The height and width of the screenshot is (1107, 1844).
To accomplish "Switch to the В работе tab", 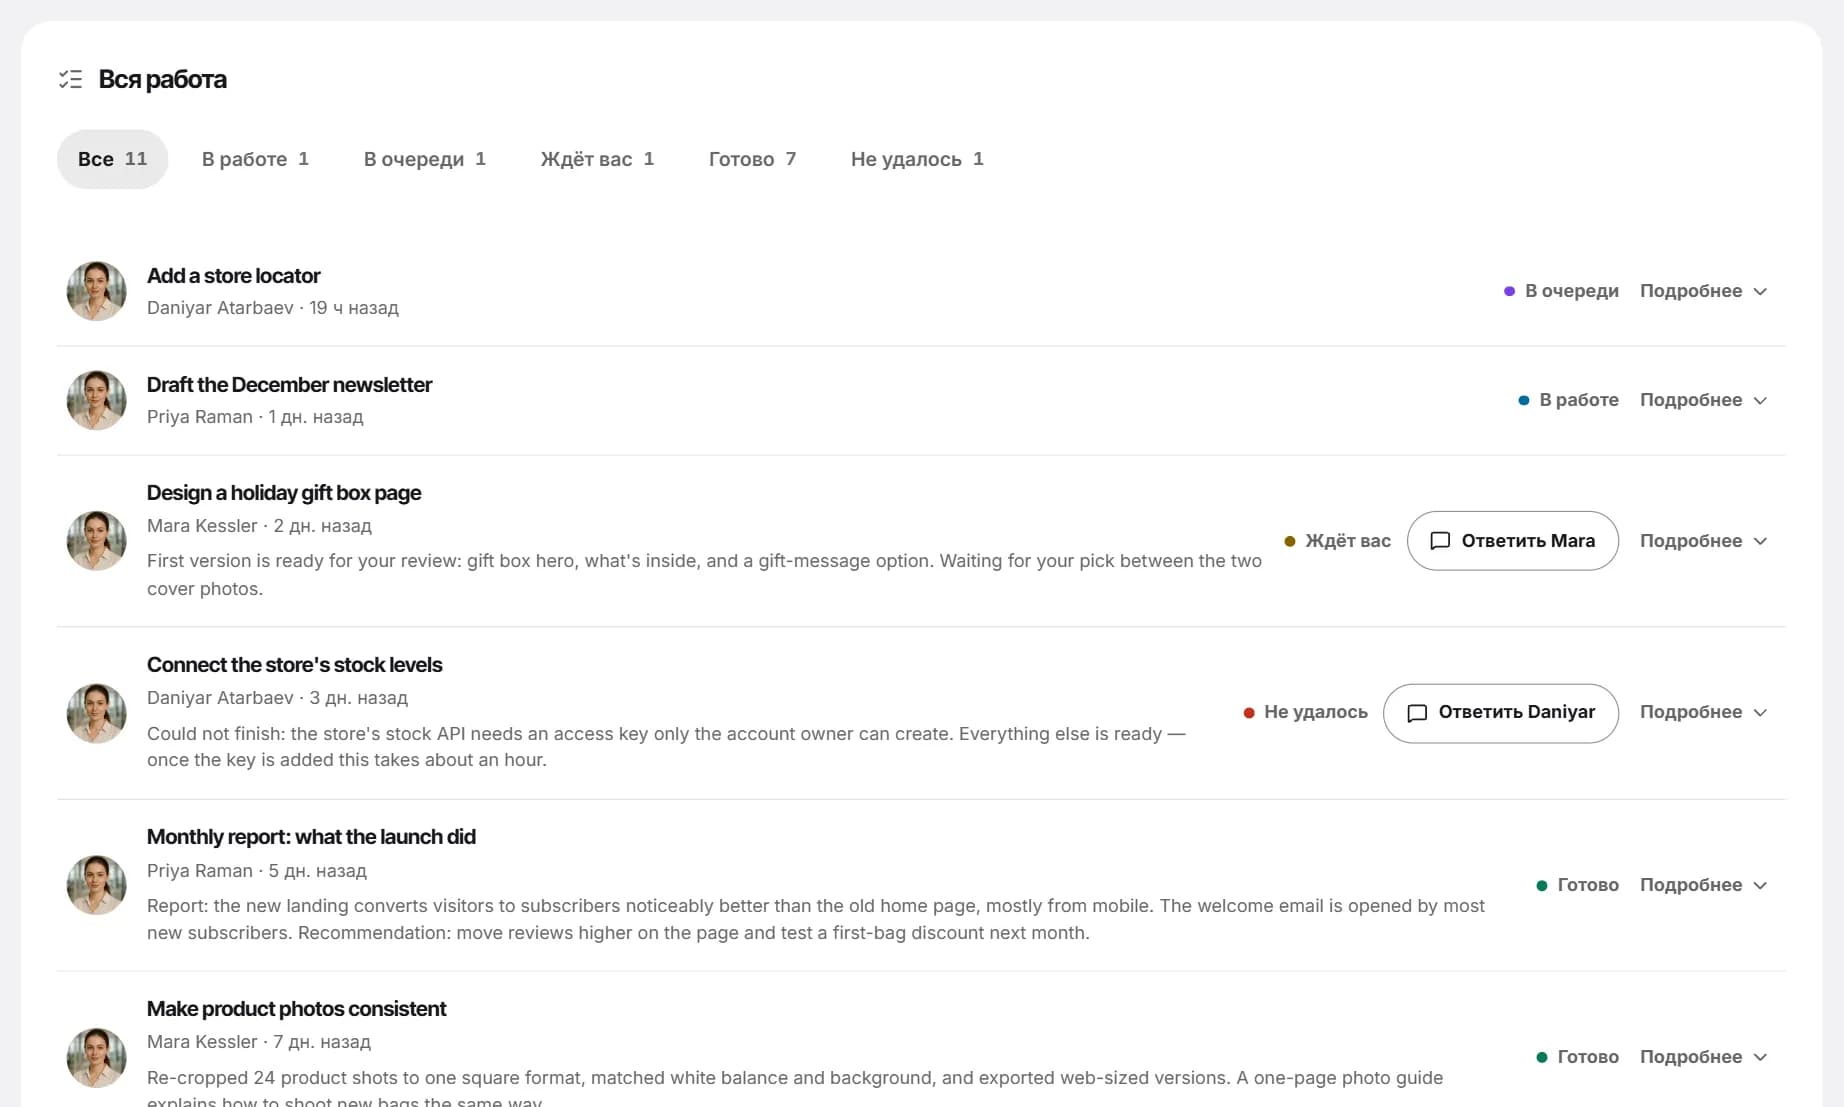I will (x=255, y=159).
